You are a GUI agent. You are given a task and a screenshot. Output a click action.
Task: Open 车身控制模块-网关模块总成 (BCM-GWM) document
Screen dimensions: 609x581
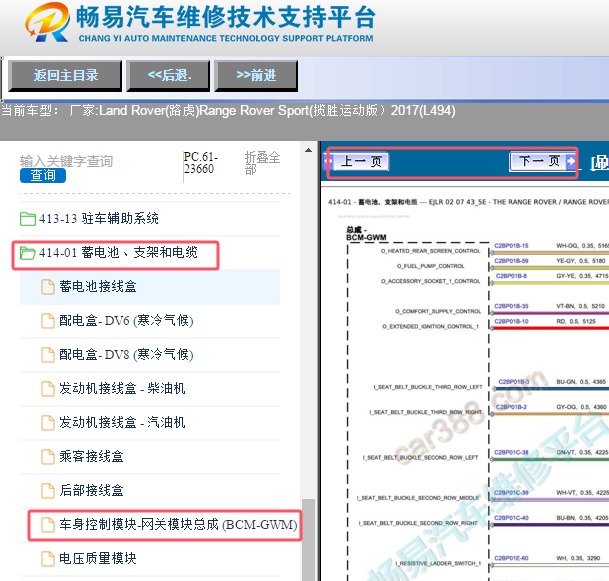tap(178, 525)
